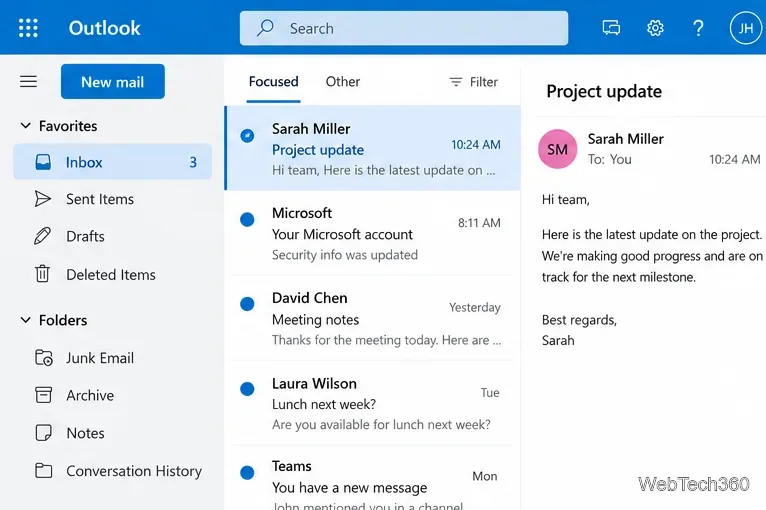Click the Conversation History folder icon
The height and width of the screenshot is (510, 766).
point(43,470)
